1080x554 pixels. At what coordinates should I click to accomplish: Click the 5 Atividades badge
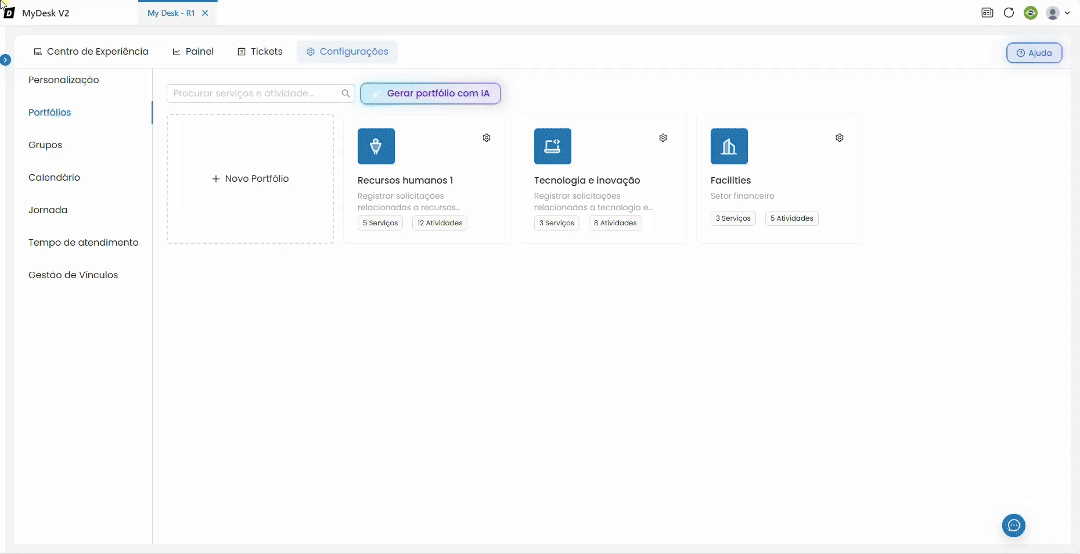coord(791,218)
